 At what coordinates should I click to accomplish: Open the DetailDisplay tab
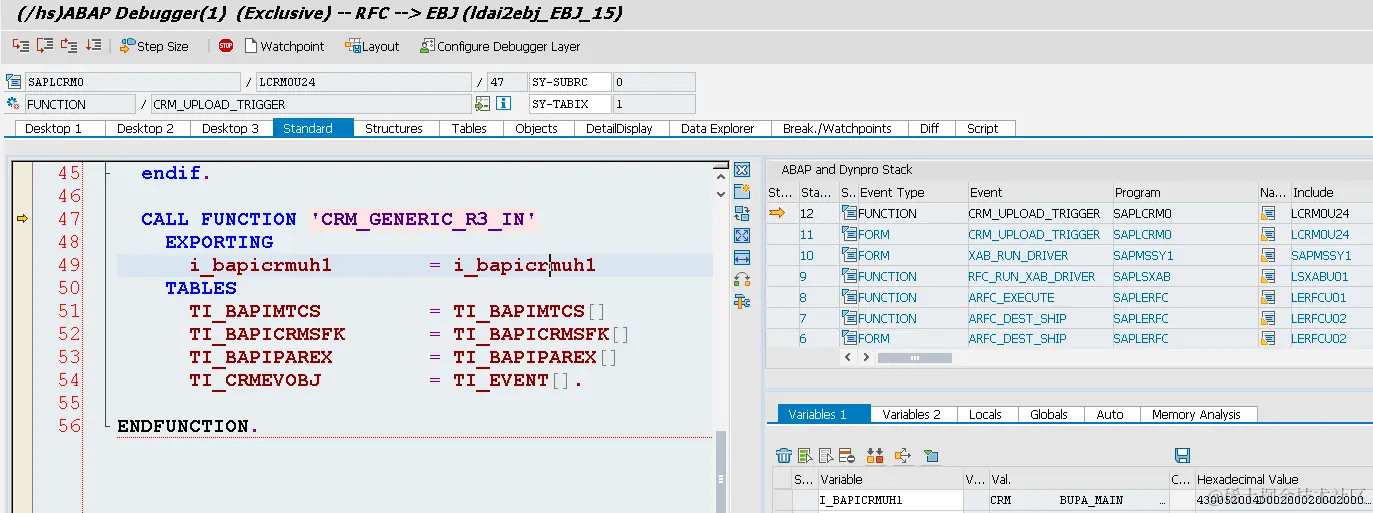click(x=619, y=128)
